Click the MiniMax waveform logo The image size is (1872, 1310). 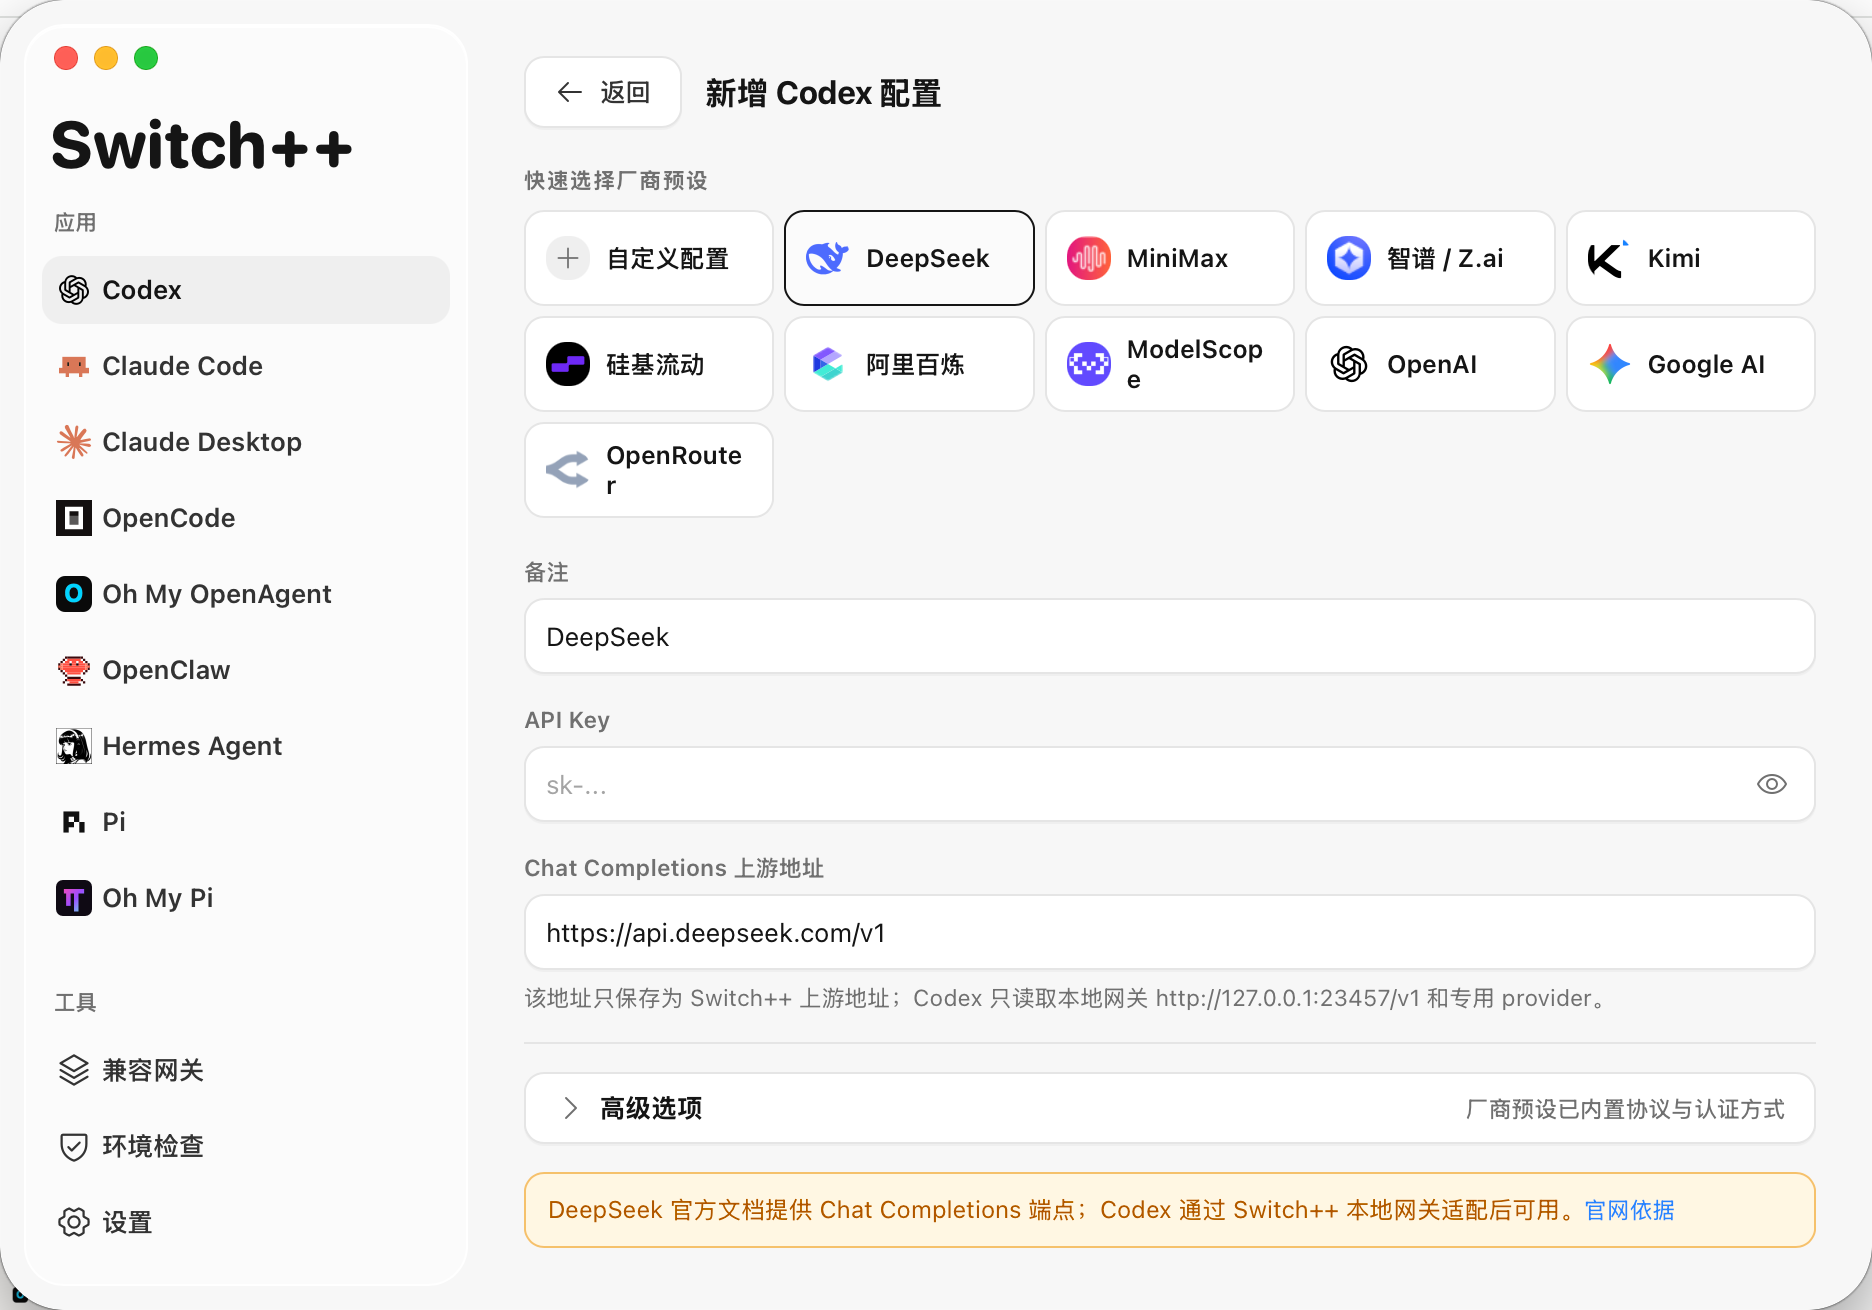coord(1089,258)
